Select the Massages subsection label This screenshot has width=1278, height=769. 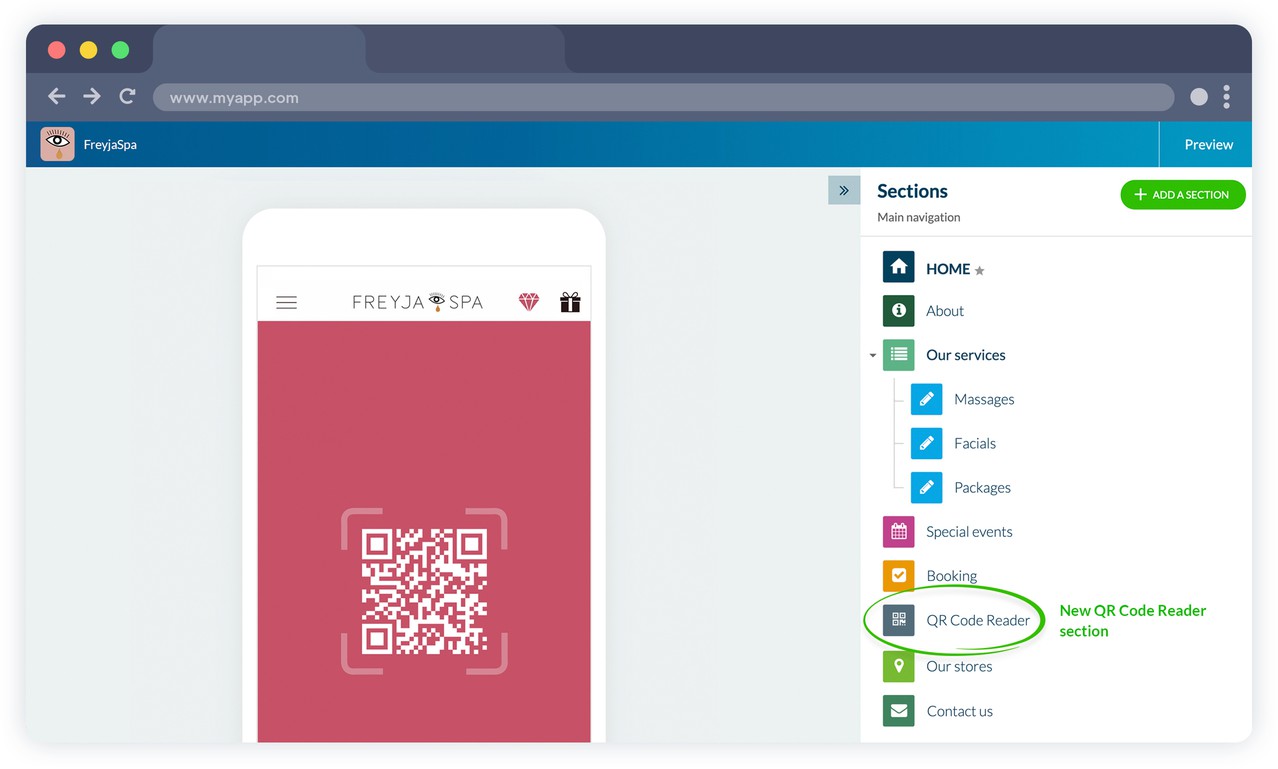(984, 399)
